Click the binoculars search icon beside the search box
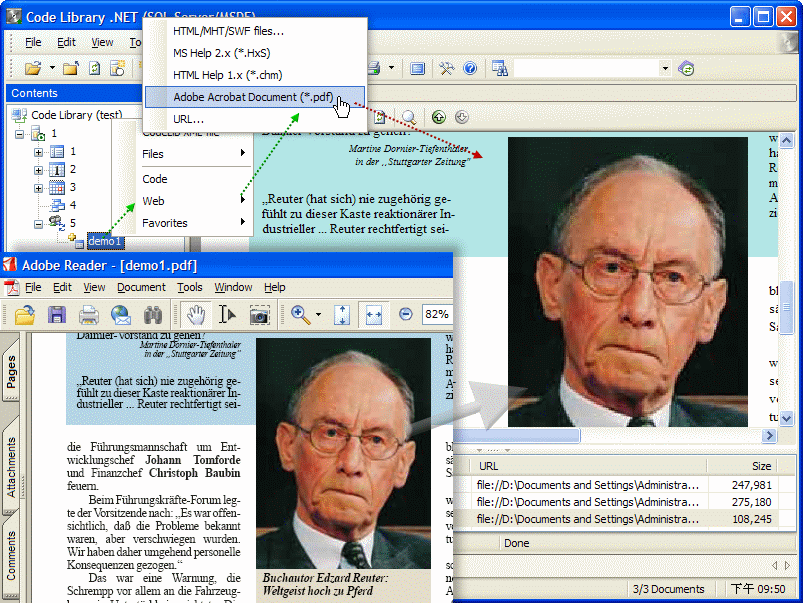 point(499,68)
